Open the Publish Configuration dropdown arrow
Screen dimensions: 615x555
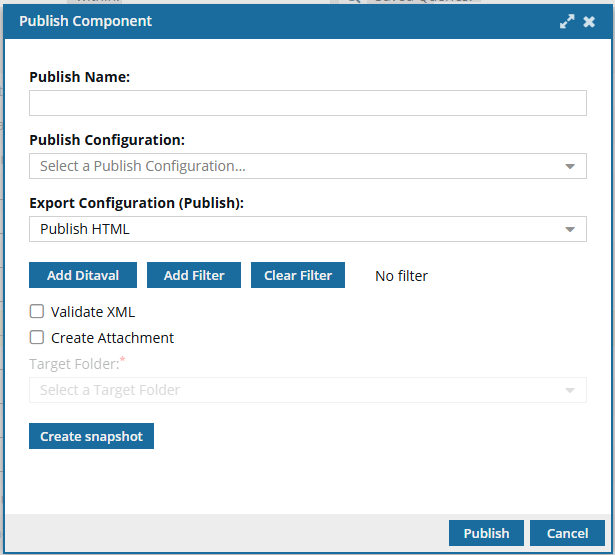coord(570,166)
